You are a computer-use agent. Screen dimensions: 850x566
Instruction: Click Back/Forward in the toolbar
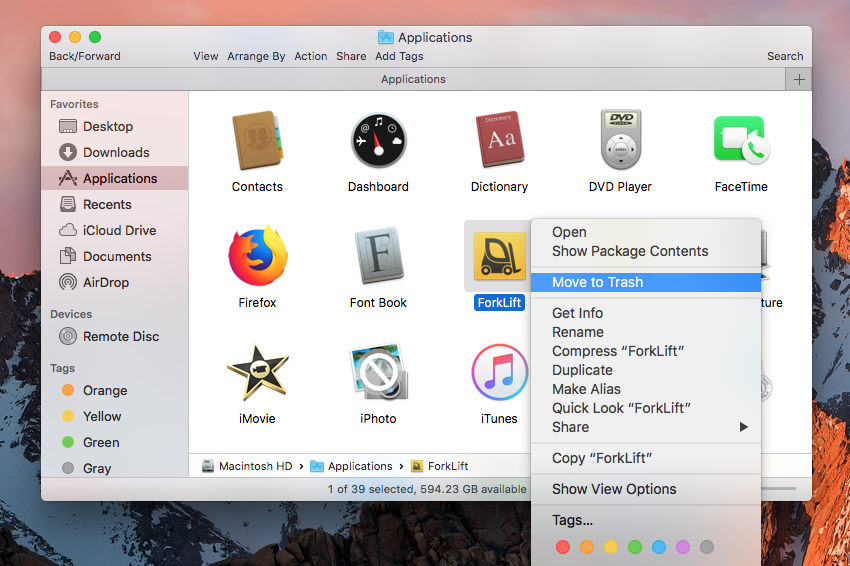pyautogui.click(x=85, y=56)
